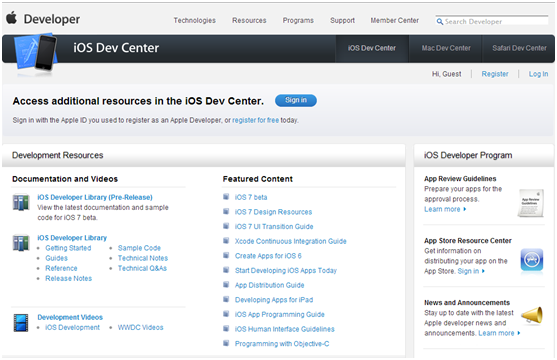Viewport: 557px width, 360px height.
Task: Open iOS Developer Library (Pre-Release) link
Action: 95,197
